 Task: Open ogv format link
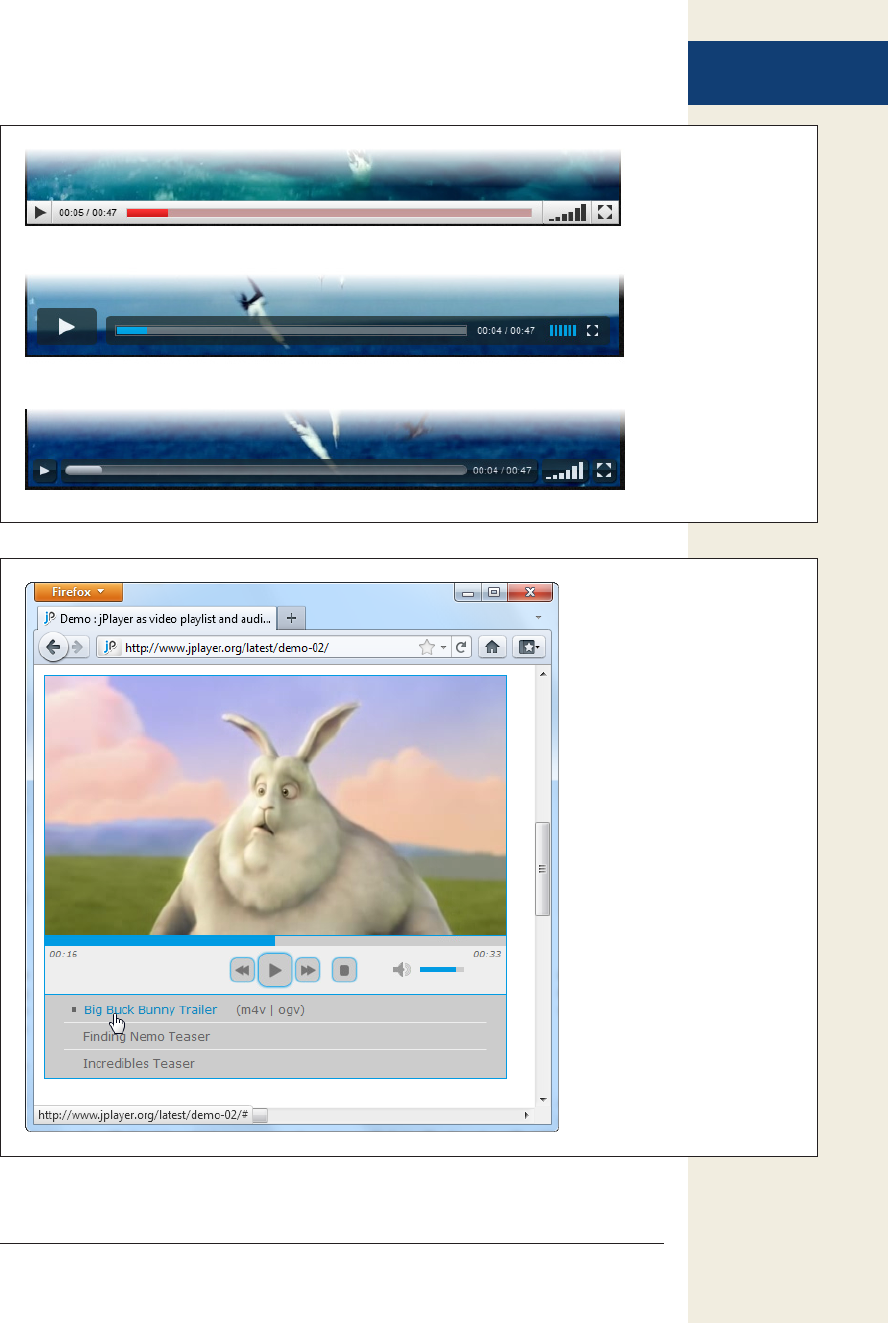[x=288, y=1010]
